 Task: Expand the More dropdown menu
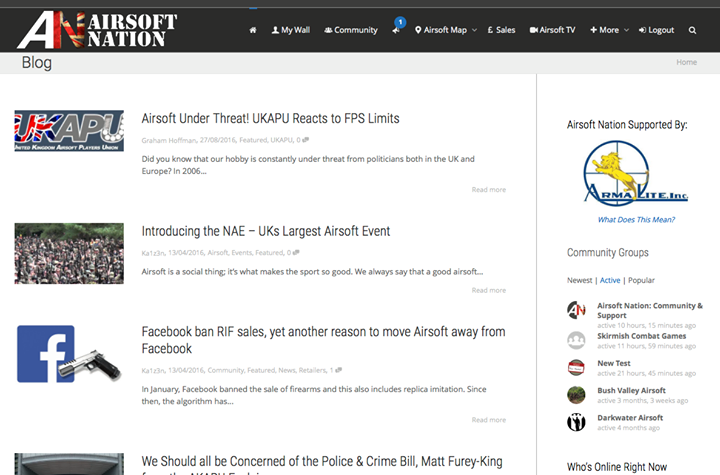click(x=609, y=30)
